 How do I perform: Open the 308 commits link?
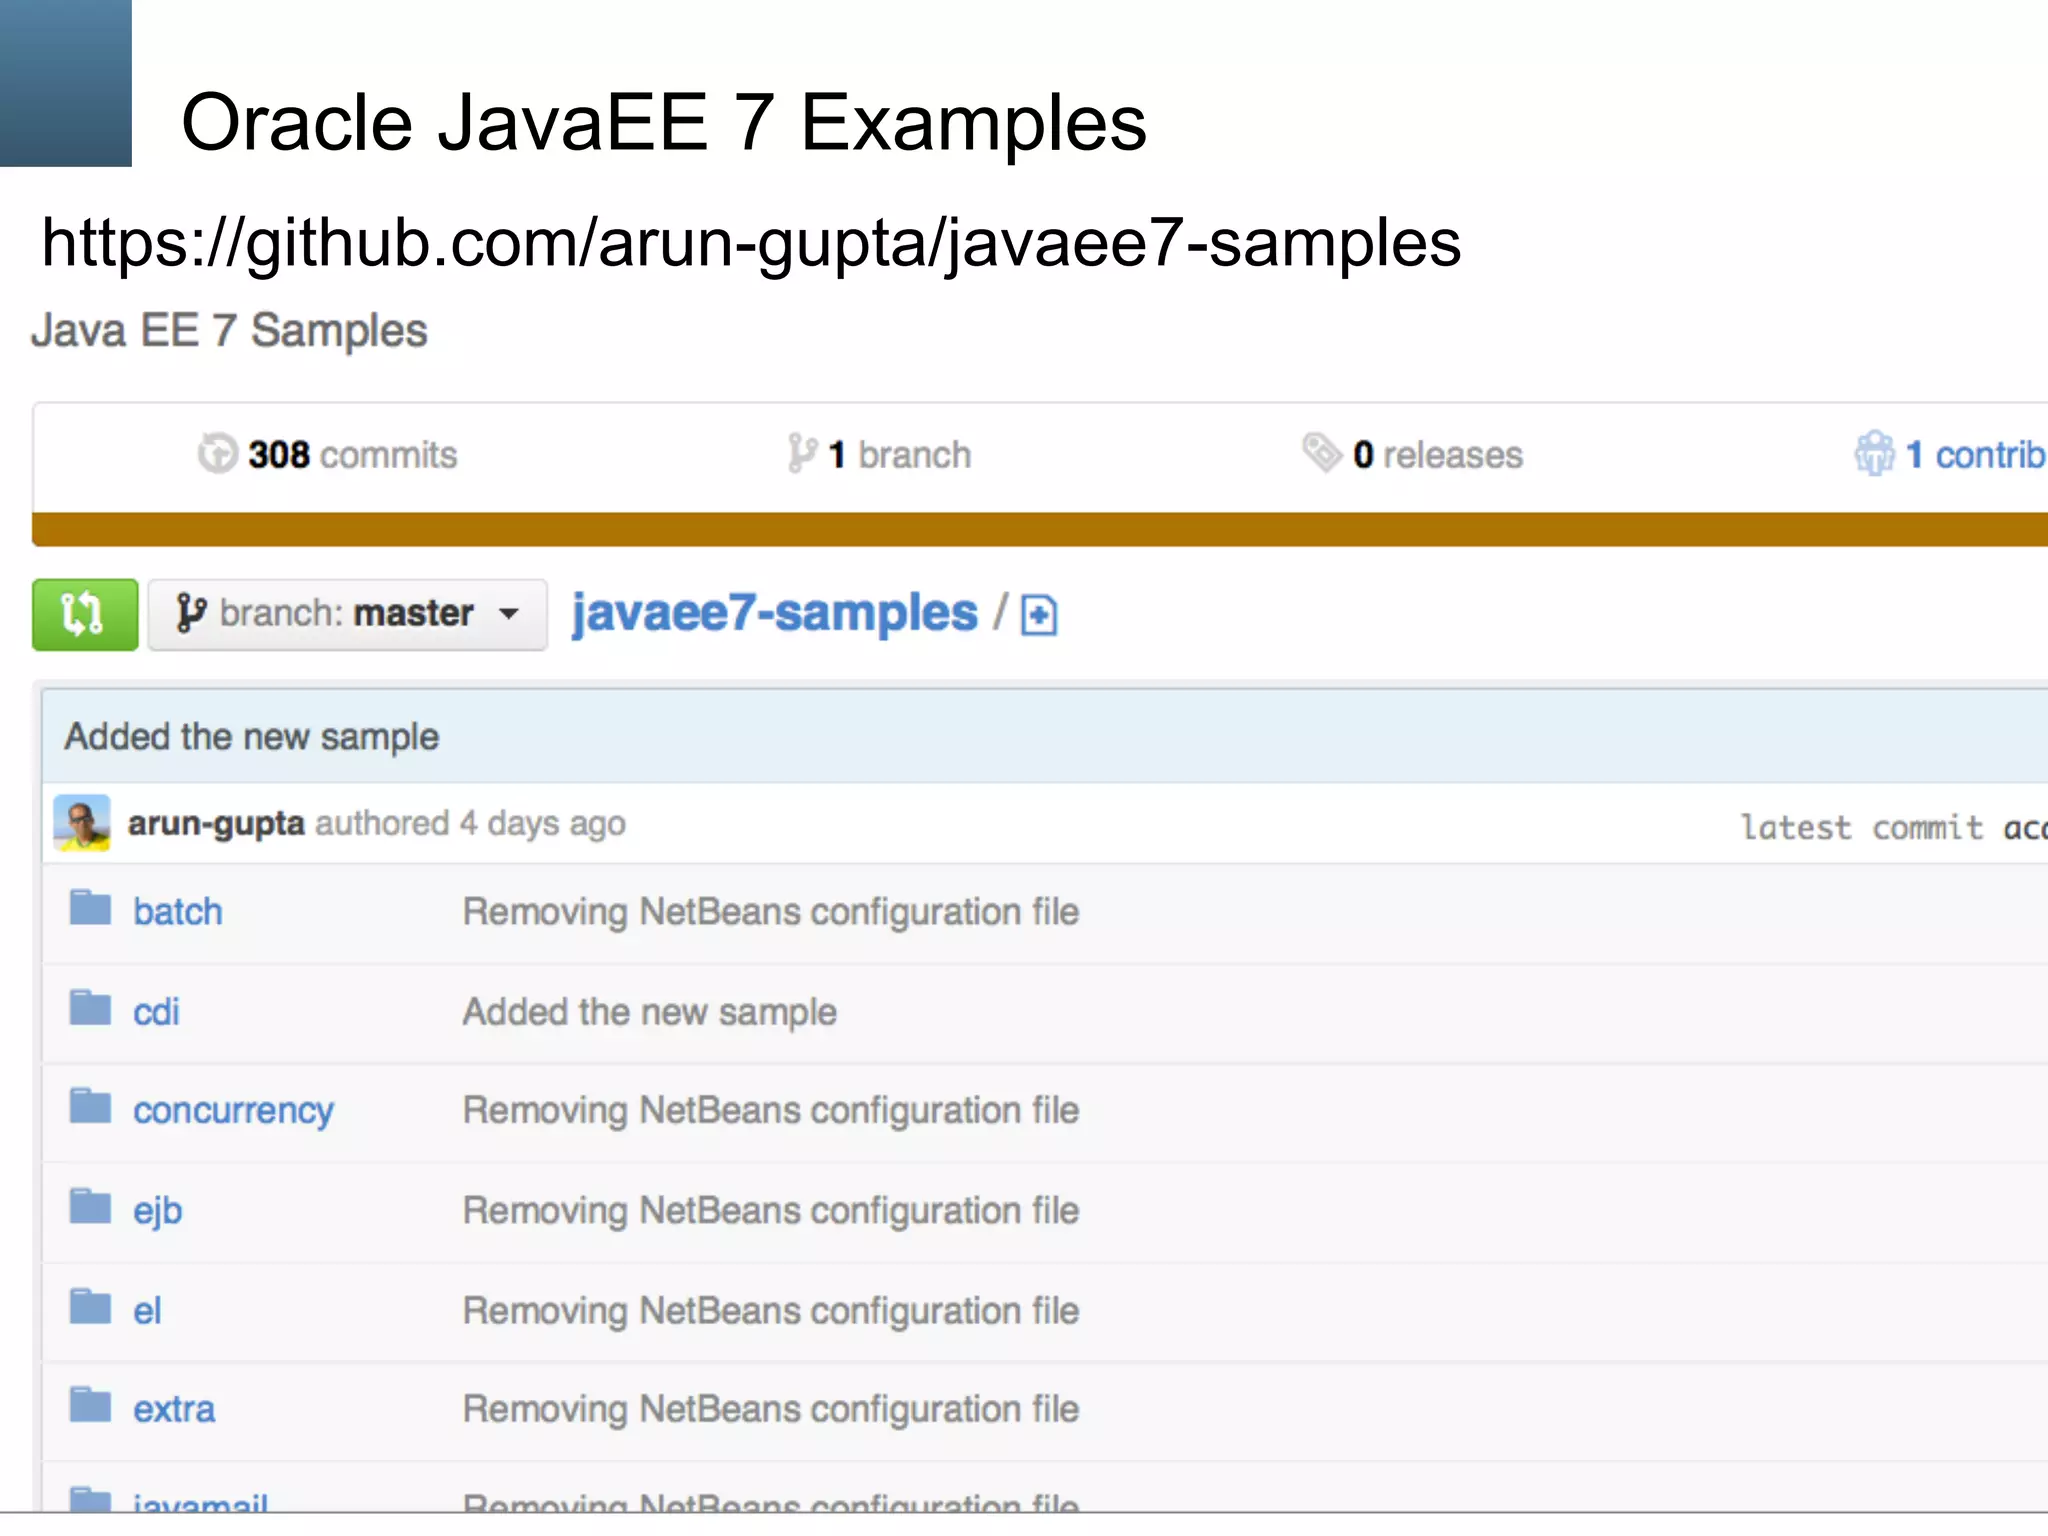pyautogui.click(x=351, y=455)
